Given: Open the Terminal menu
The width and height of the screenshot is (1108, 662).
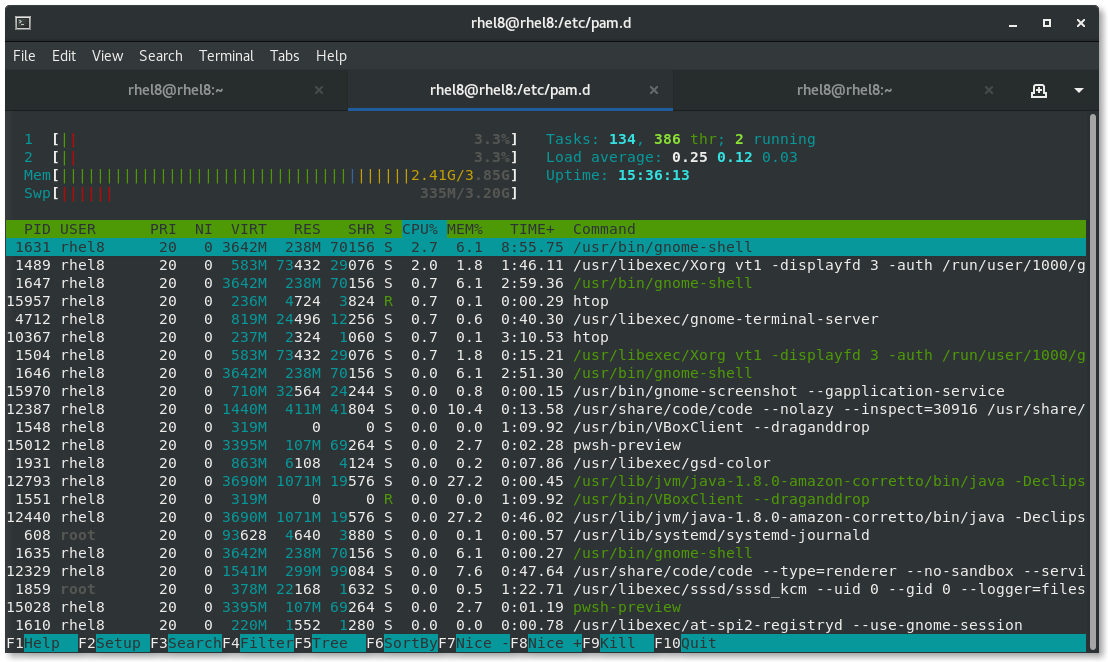Looking at the screenshot, I should point(226,56).
